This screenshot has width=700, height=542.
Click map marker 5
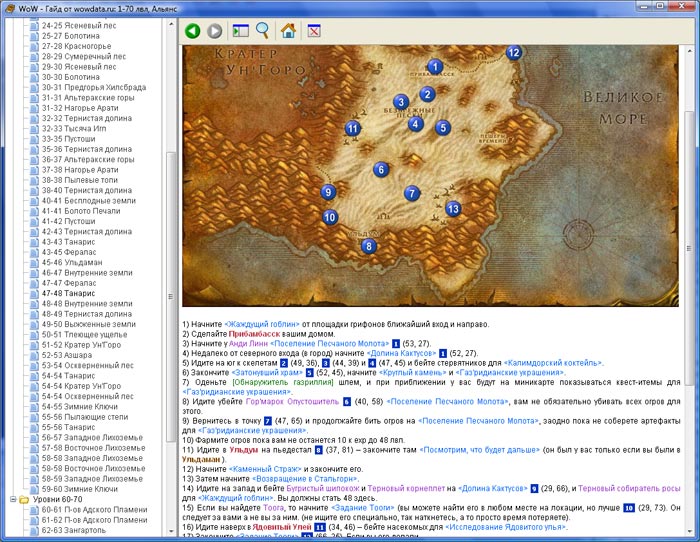(443, 128)
